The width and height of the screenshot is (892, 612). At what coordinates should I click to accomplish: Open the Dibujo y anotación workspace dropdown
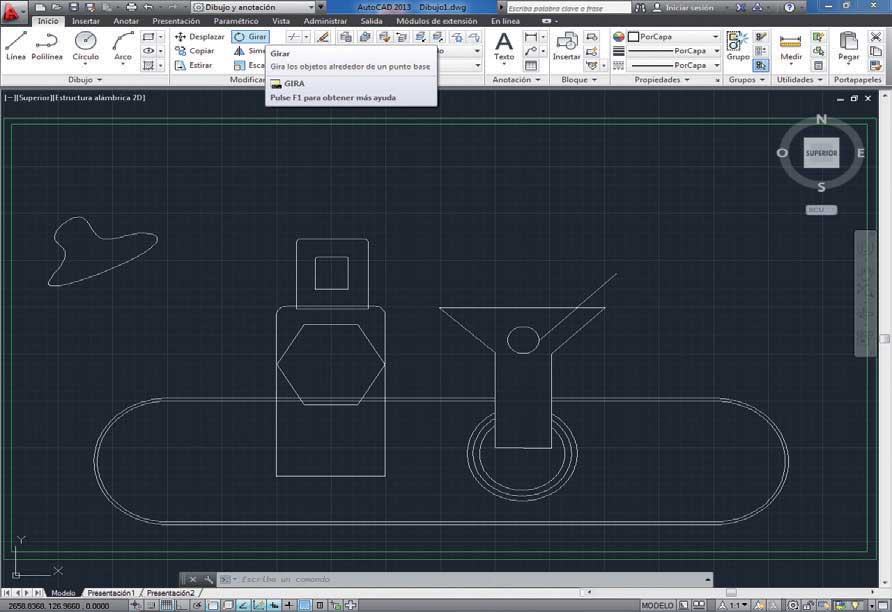pyautogui.click(x=253, y=7)
